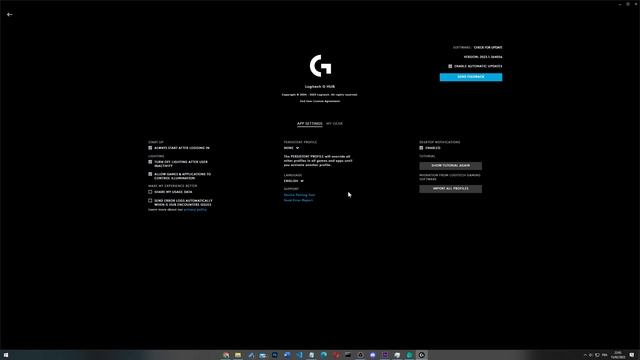Viewport: 640px width, 360px height.
Task: Enable Share My Usage Data checkbox
Action: pyautogui.click(x=150, y=192)
